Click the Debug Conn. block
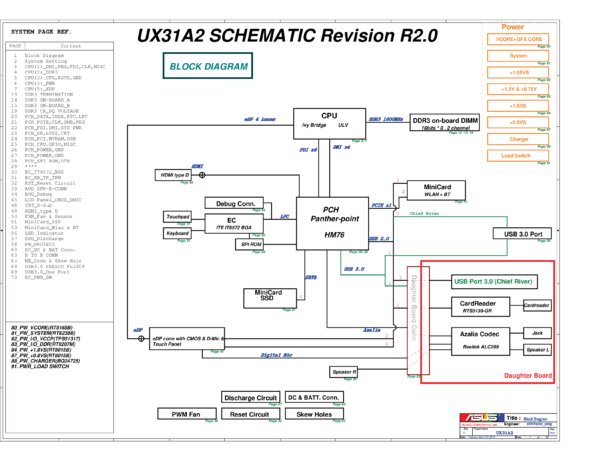The image size is (600, 464). pyautogui.click(x=235, y=203)
